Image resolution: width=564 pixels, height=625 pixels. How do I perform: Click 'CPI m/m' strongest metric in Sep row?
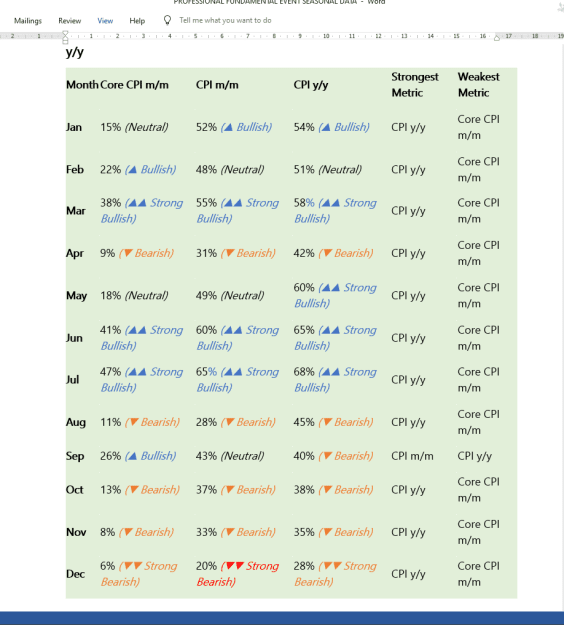click(x=412, y=456)
